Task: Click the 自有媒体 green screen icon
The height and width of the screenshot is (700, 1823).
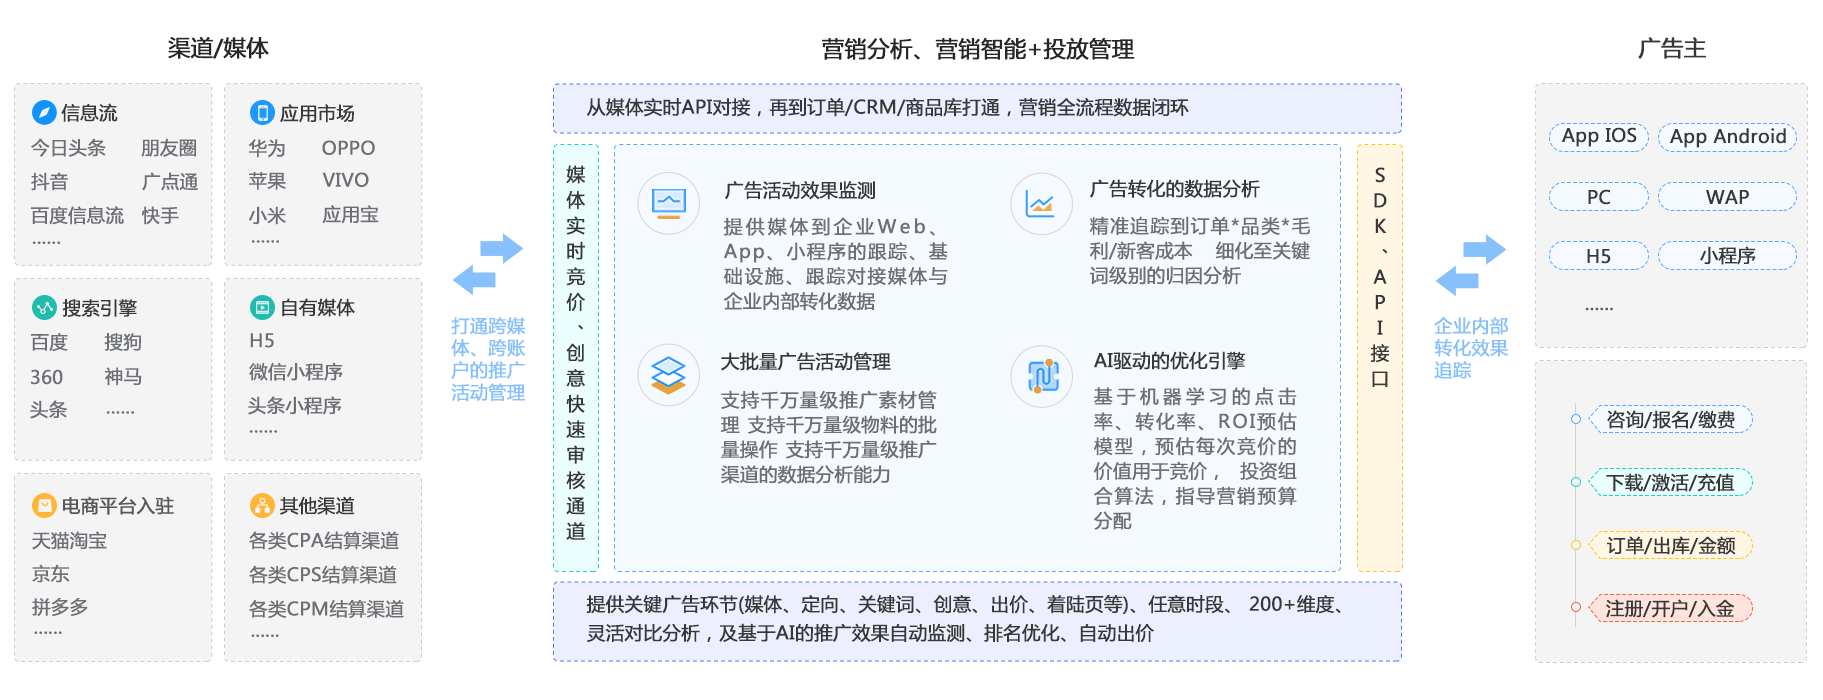Action: click(x=262, y=307)
